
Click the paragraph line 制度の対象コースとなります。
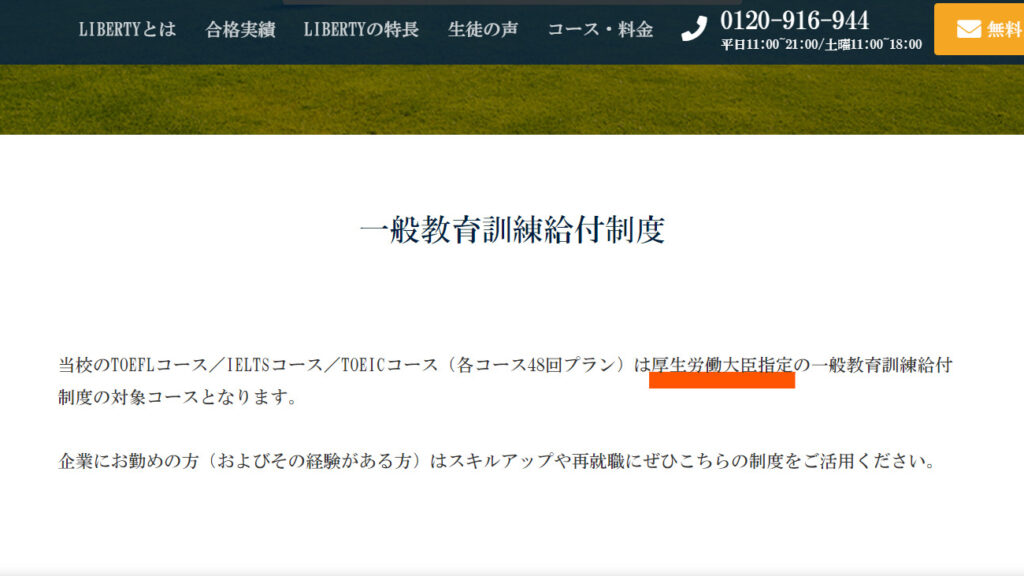pos(178,396)
